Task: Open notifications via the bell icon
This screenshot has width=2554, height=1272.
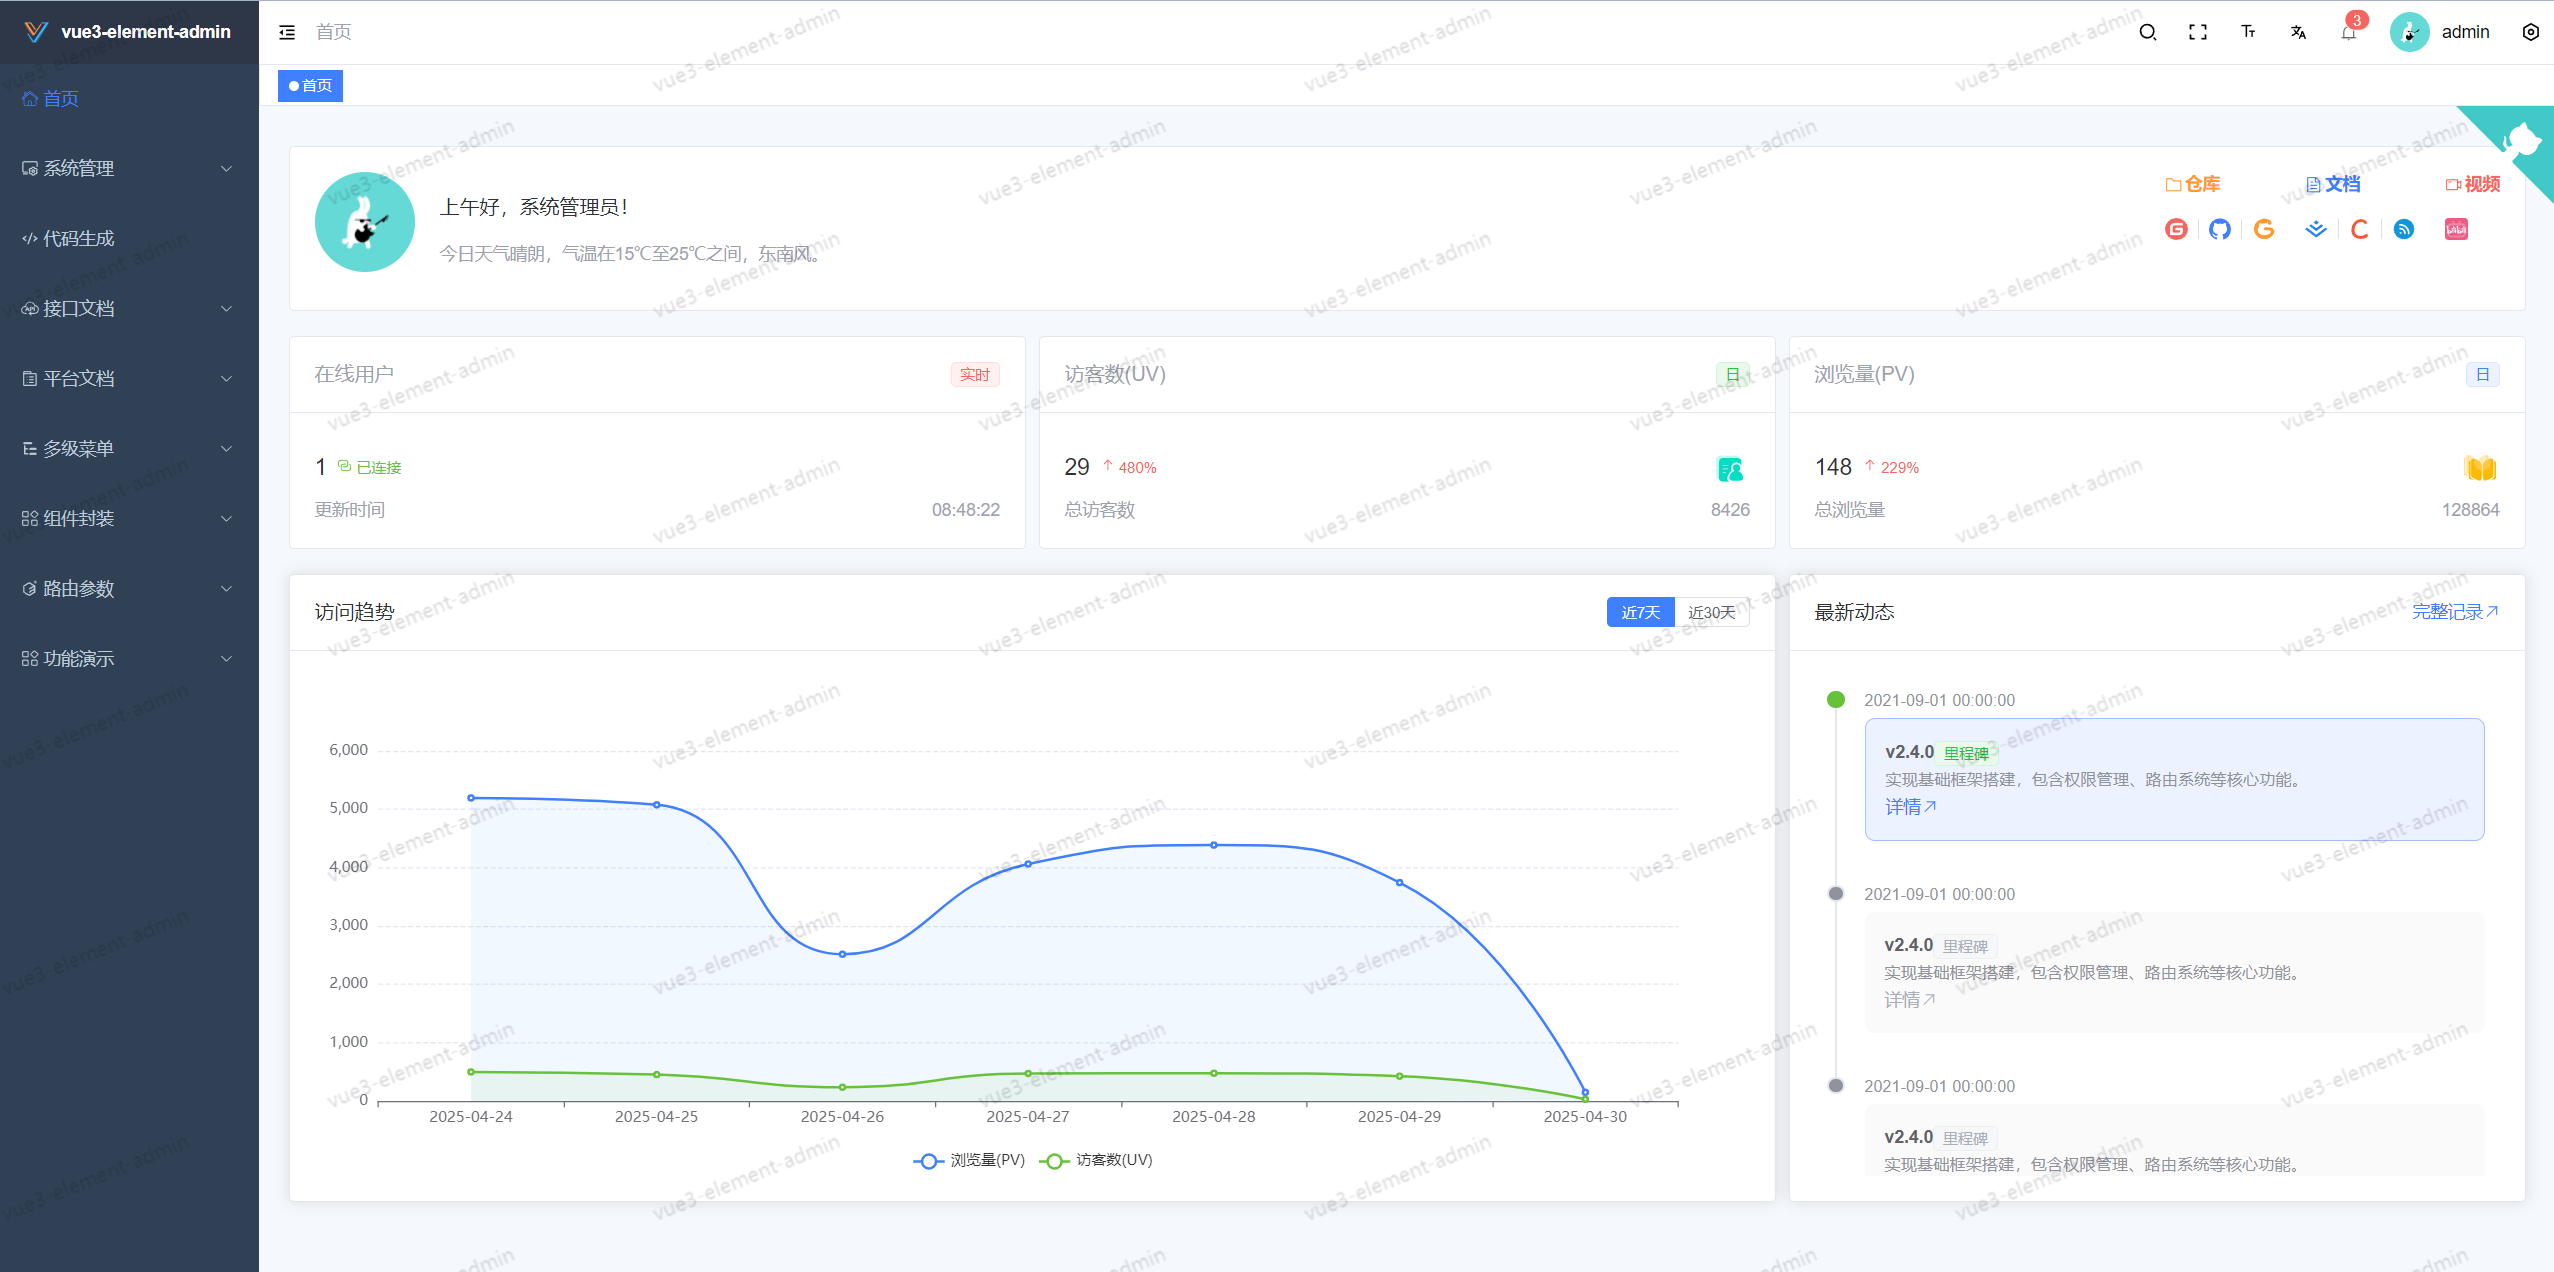Action: (2347, 32)
